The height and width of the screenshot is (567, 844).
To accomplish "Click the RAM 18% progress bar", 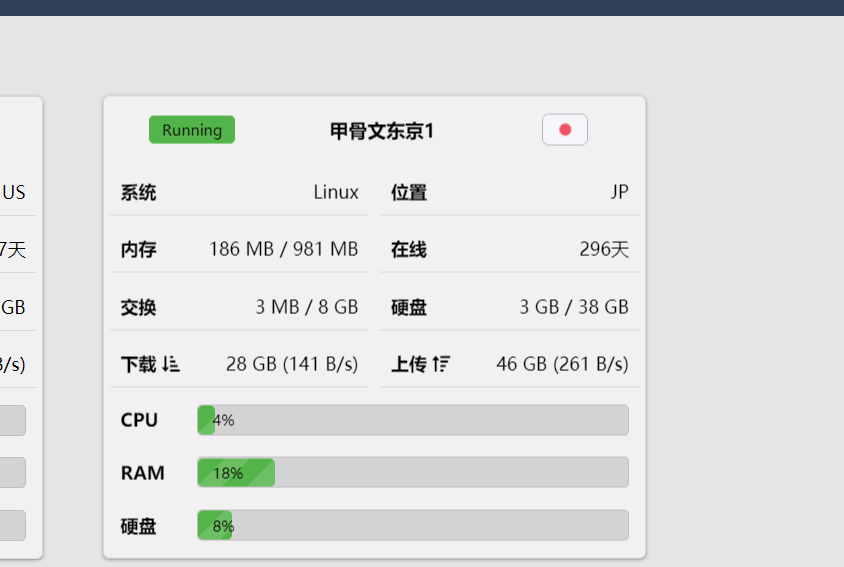I will (413, 472).
